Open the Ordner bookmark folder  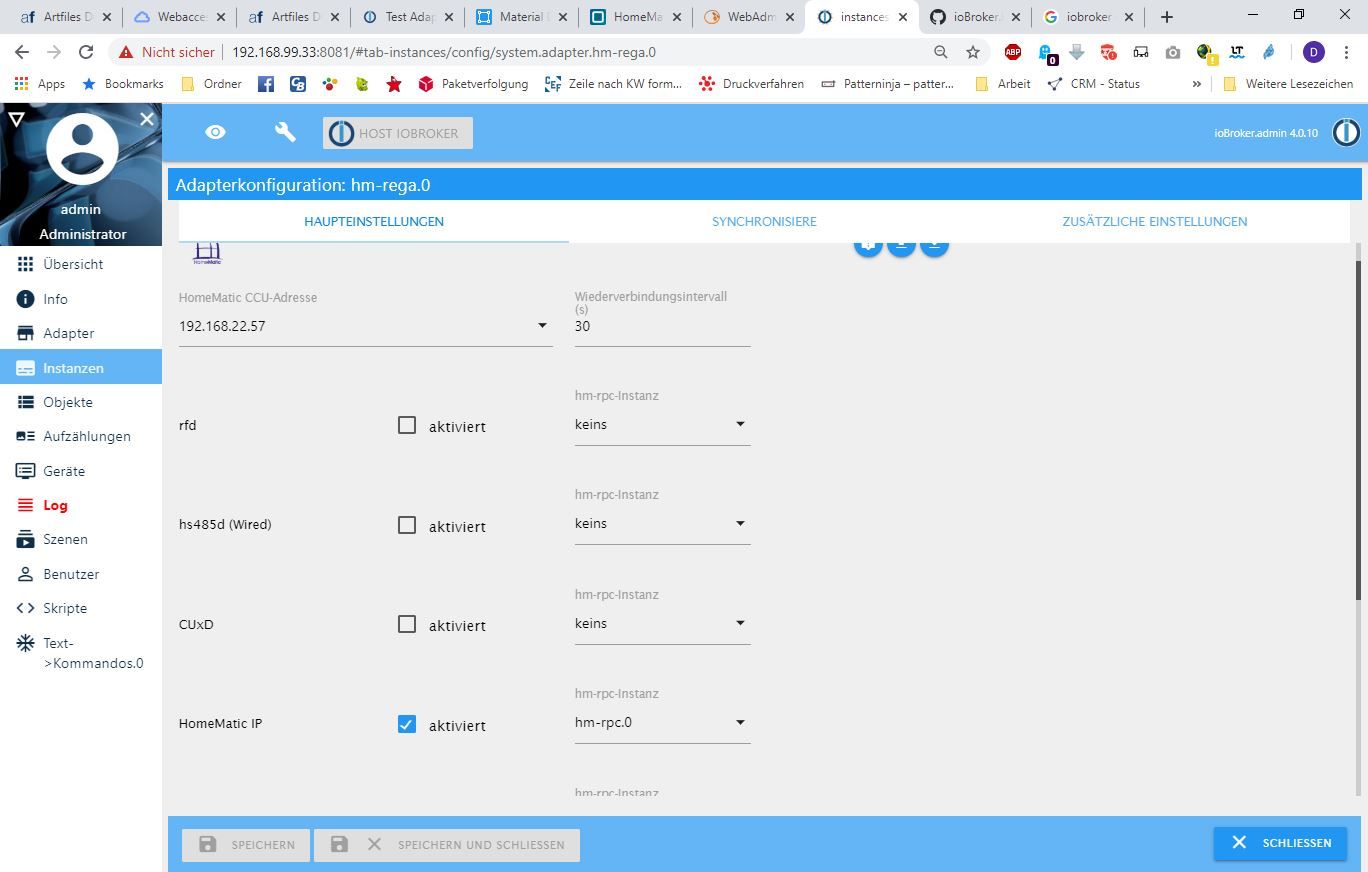pos(212,84)
